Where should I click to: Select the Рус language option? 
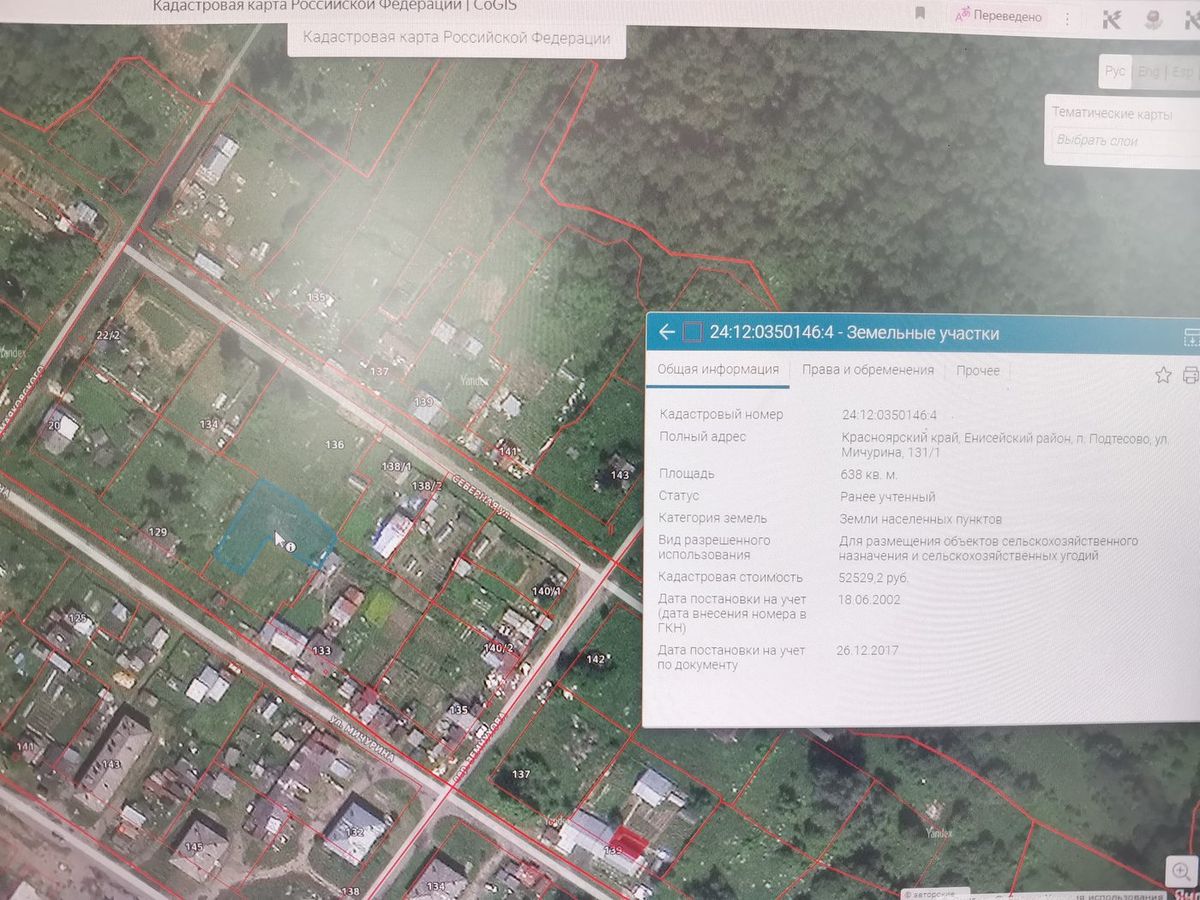pos(1115,71)
